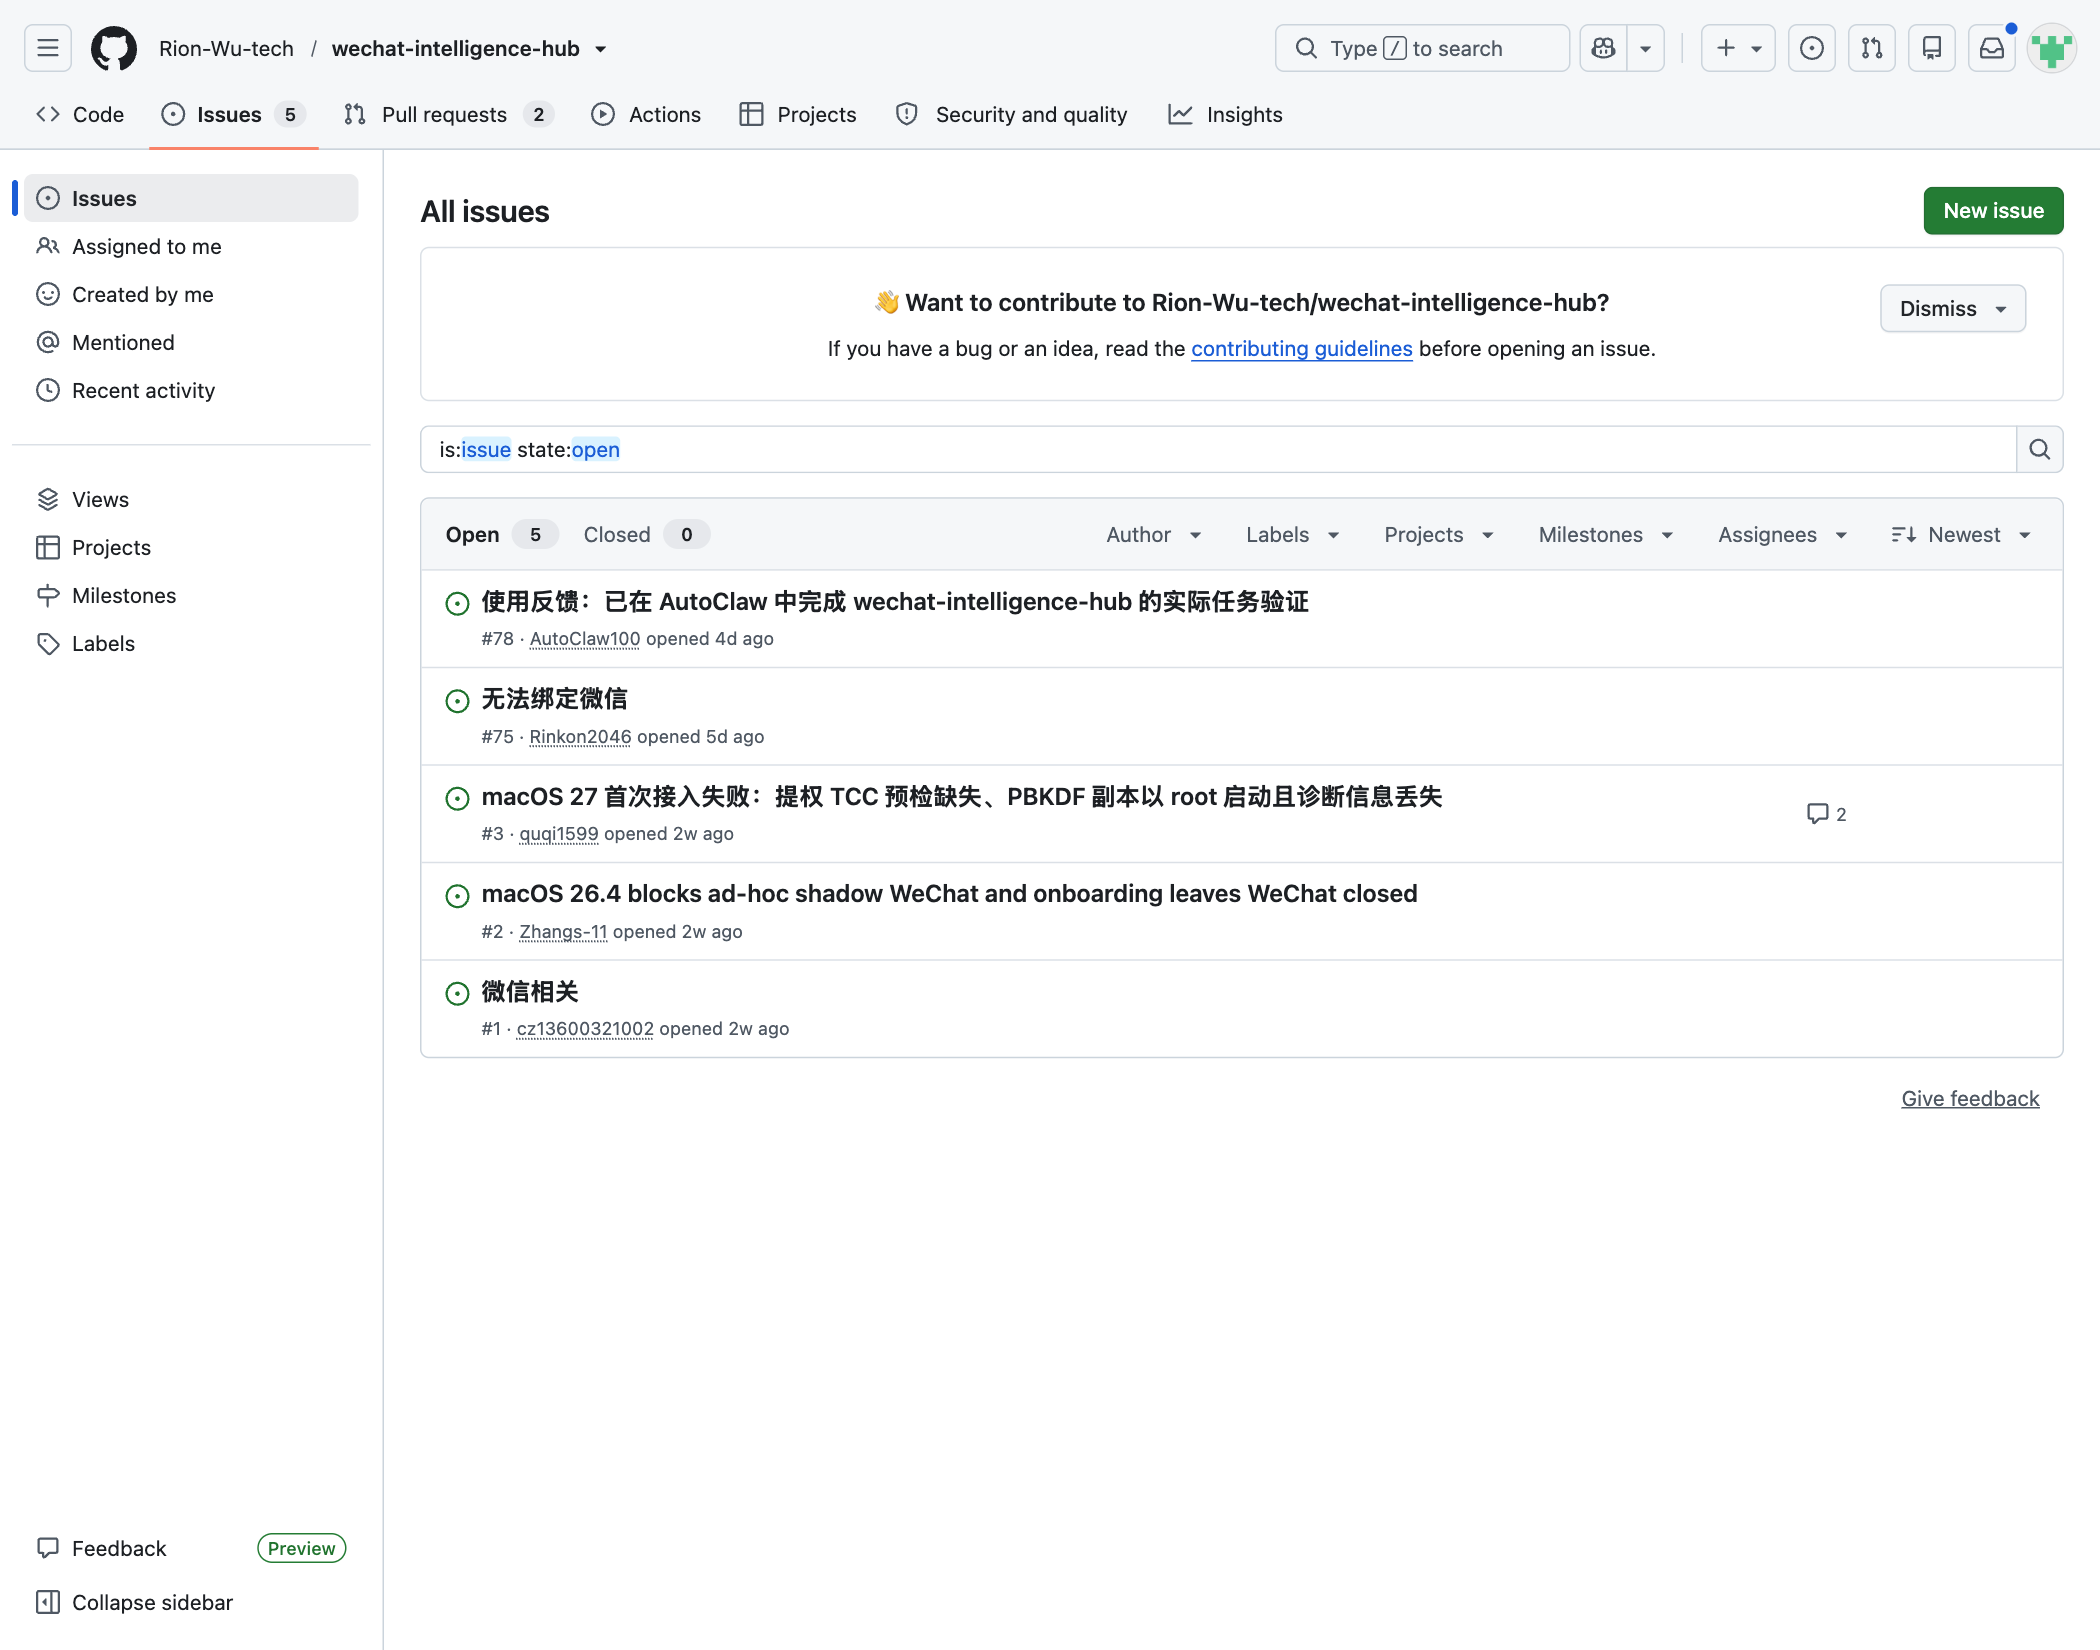Screen dimensions: 2100x1650
Task: Open the Author filter dropdown
Action: coord(1154,535)
